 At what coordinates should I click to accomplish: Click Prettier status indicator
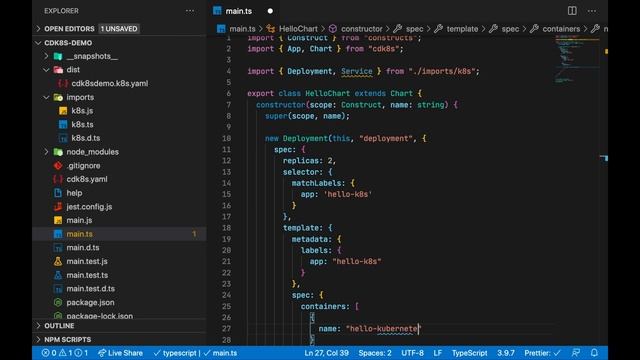pos(542,353)
